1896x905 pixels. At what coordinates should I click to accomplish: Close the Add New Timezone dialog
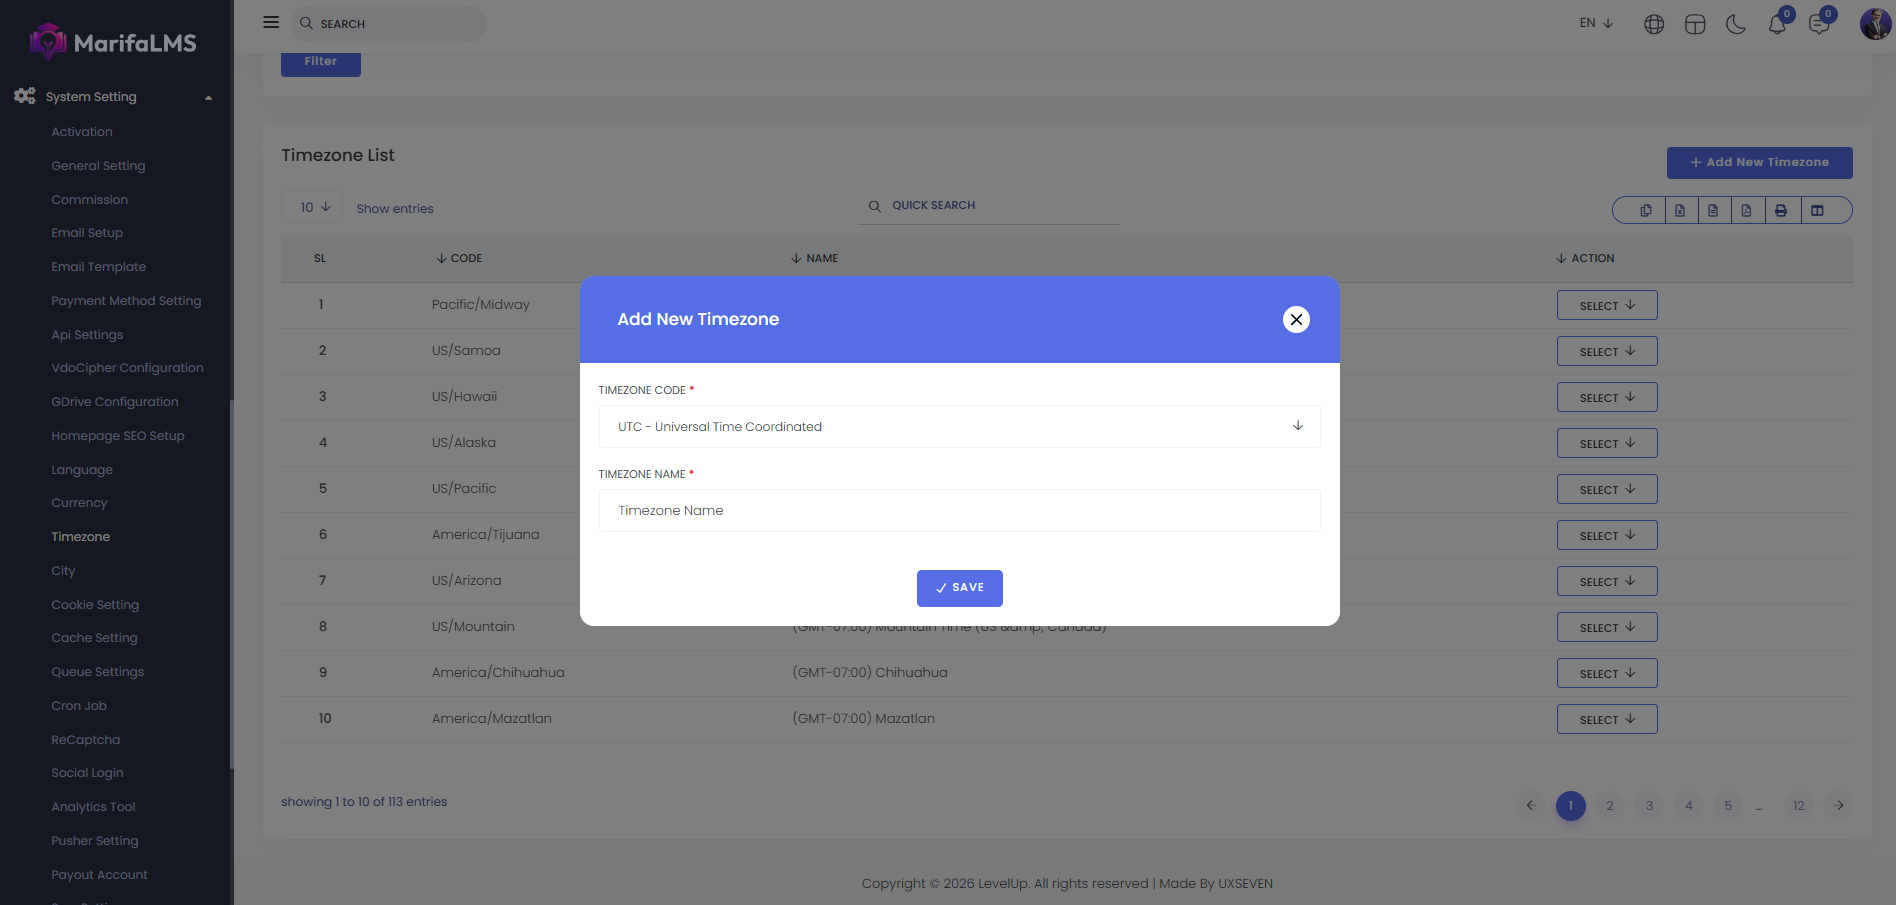click(1296, 319)
